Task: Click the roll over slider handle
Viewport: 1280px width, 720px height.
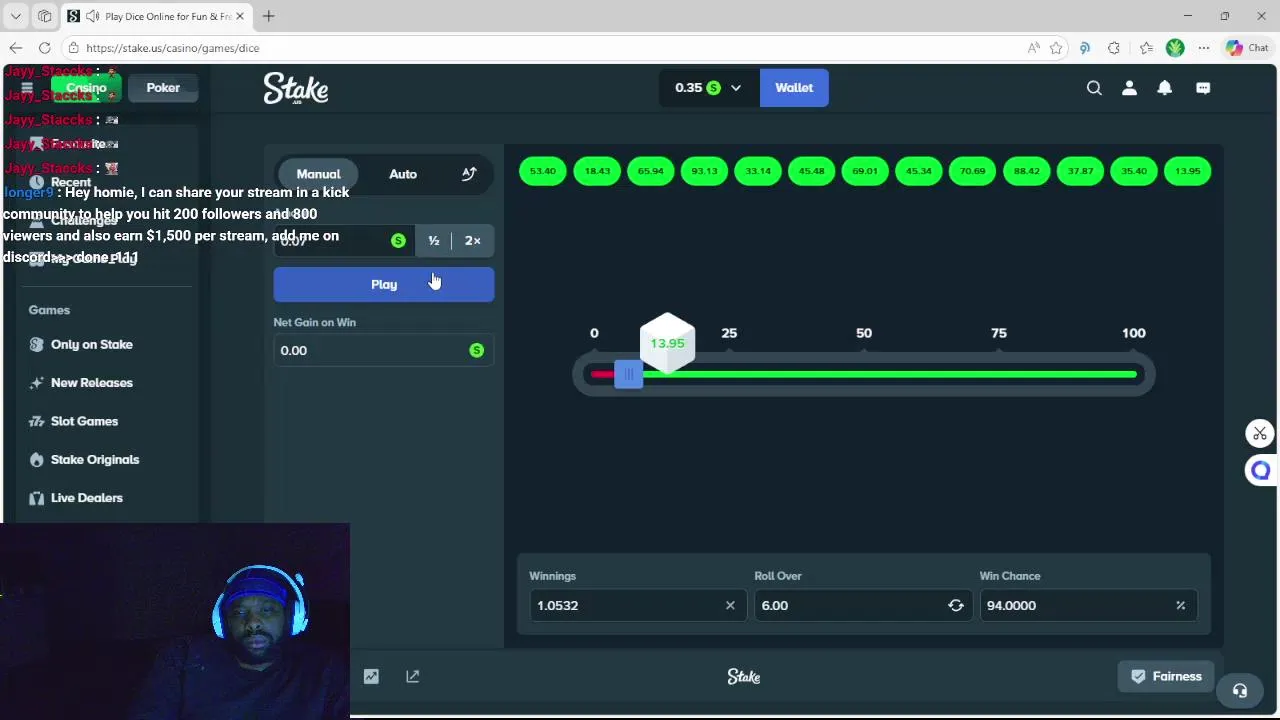Action: [x=628, y=375]
